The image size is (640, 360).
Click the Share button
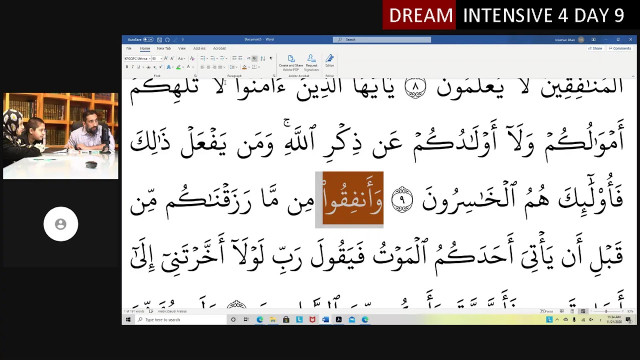click(596, 49)
